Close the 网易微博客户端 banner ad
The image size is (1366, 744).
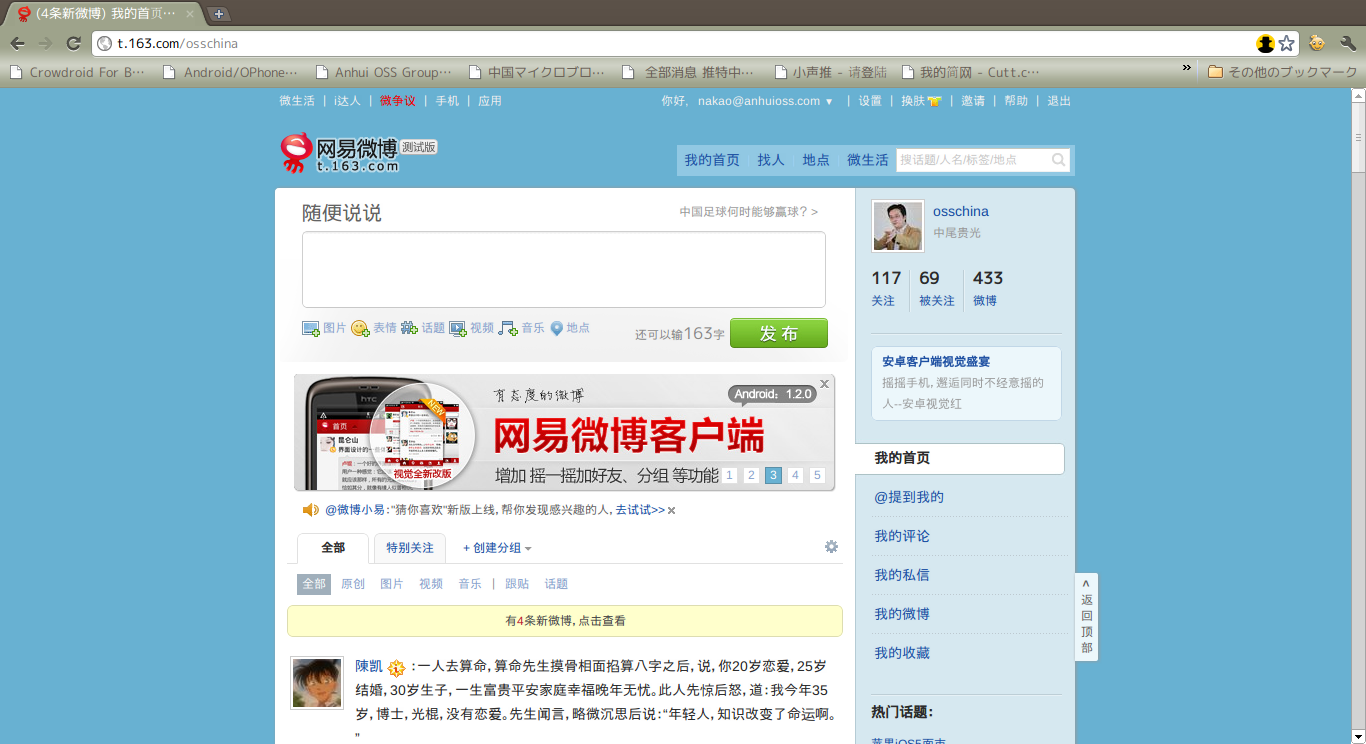[x=824, y=384]
